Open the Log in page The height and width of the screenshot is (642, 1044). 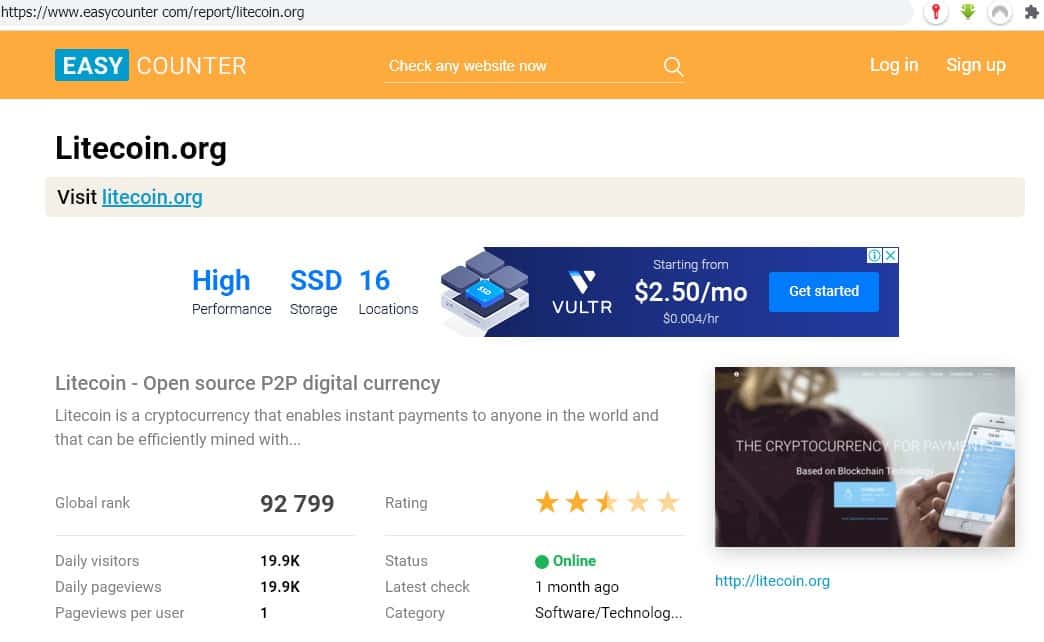coord(893,65)
